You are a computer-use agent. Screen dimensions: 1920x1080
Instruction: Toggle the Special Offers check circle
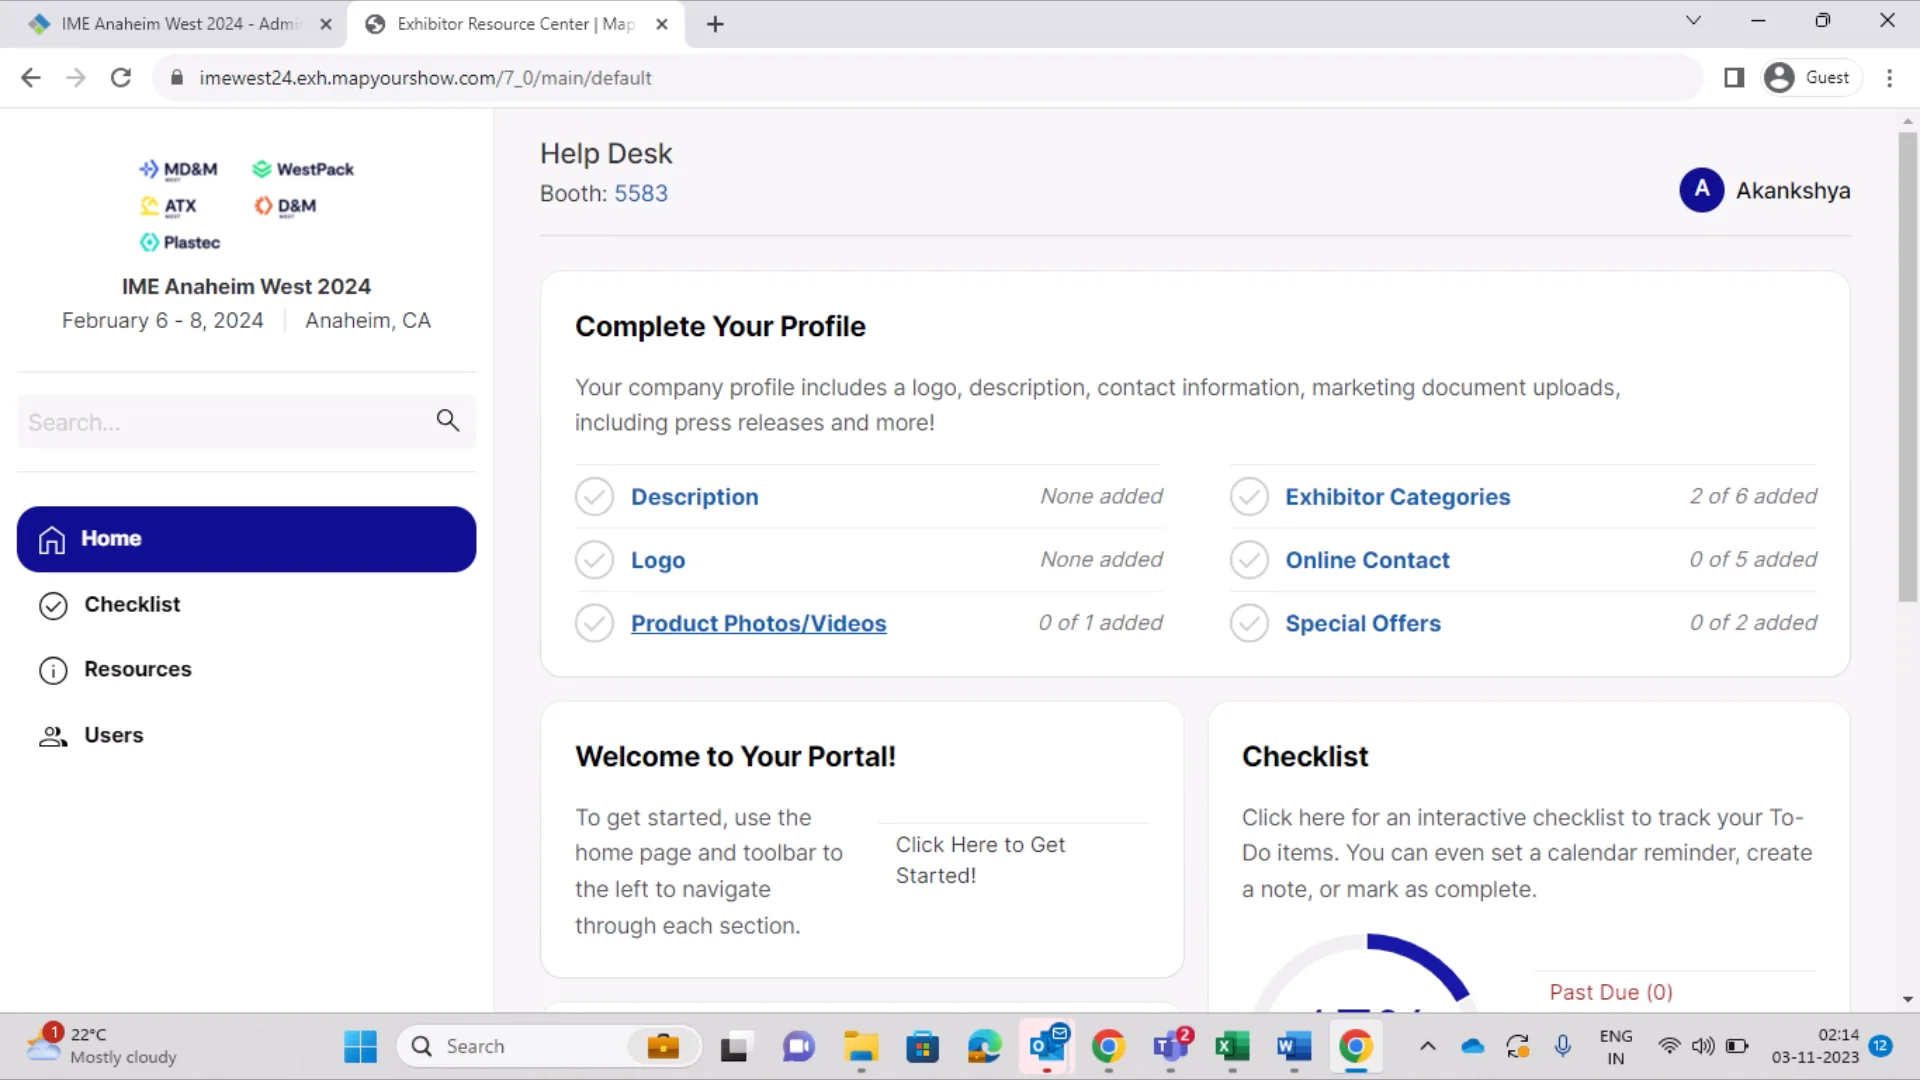tap(1249, 623)
